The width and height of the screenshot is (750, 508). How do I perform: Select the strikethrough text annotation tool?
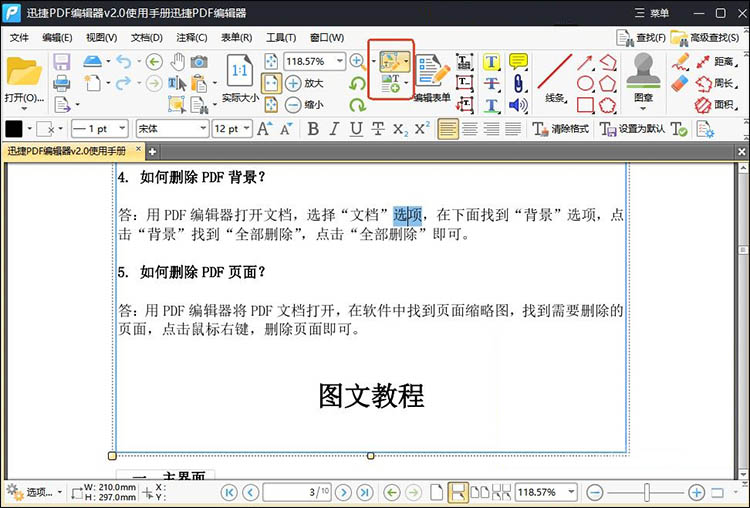pyautogui.click(x=491, y=83)
